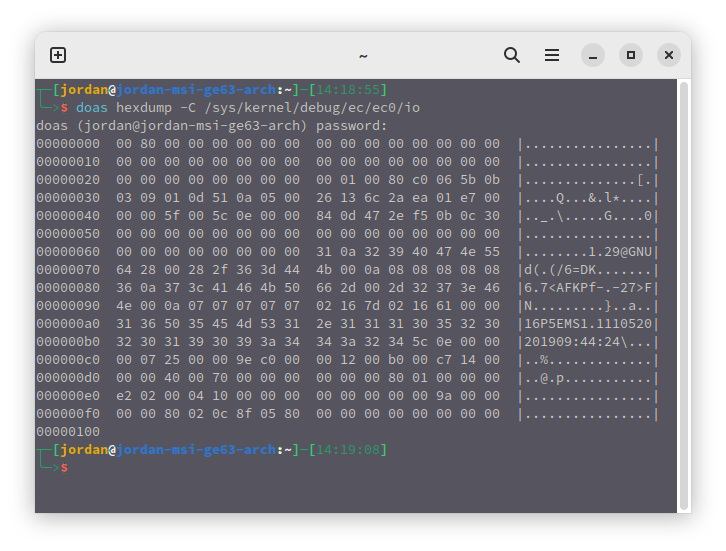The height and width of the screenshot is (551, 726).
Task: Click offset 00000040 in hexdump
Action: (68, 216)
